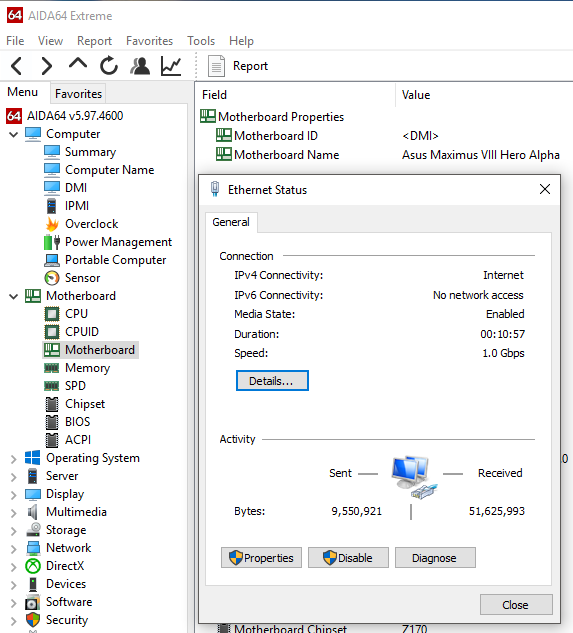Click the Motherboard Properties group header

273,117
